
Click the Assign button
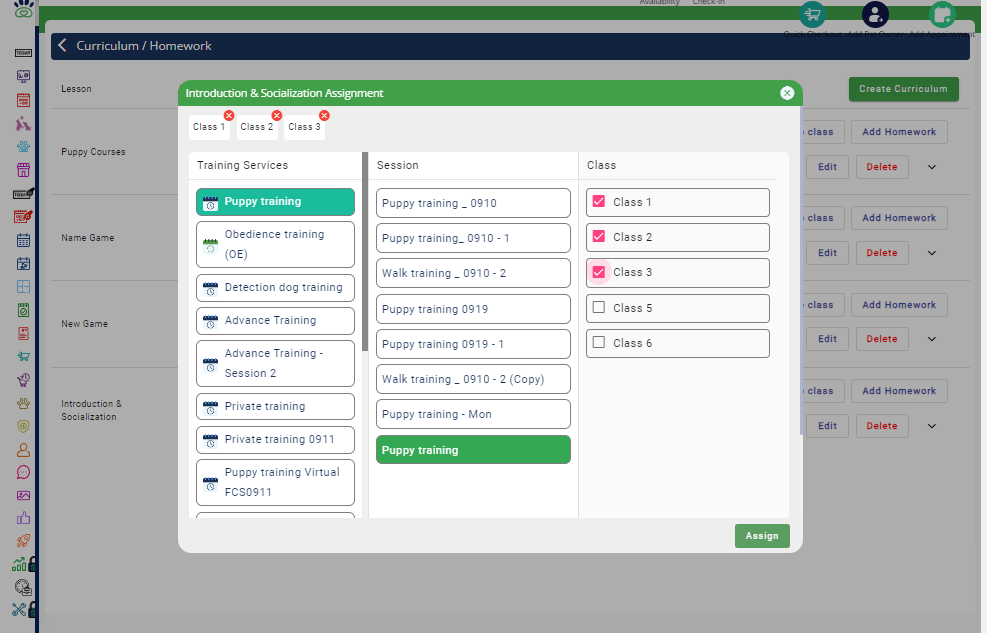762,536
